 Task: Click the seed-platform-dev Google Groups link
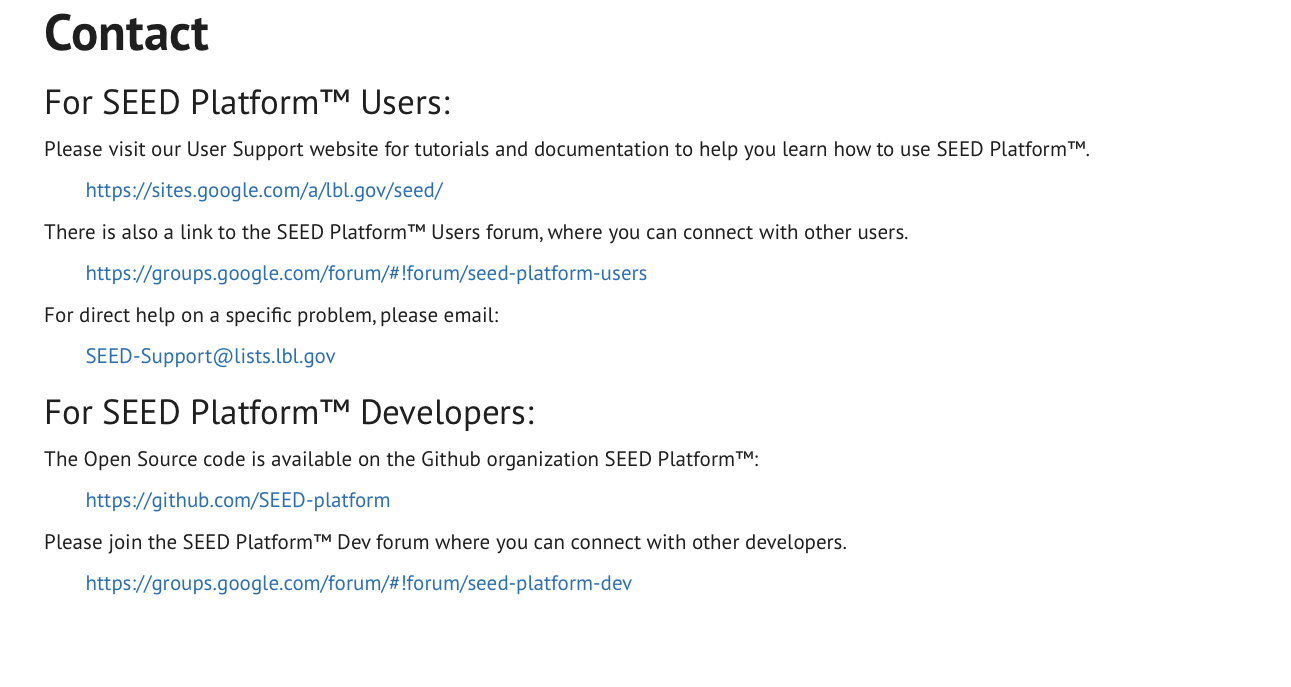[x=357, y=582]
